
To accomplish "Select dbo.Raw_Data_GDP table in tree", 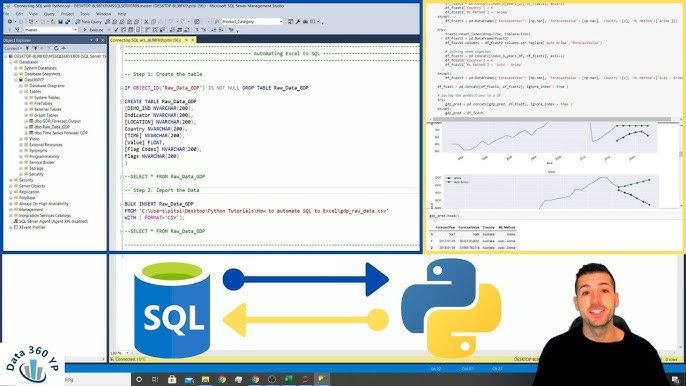I will tap(52, 127).
